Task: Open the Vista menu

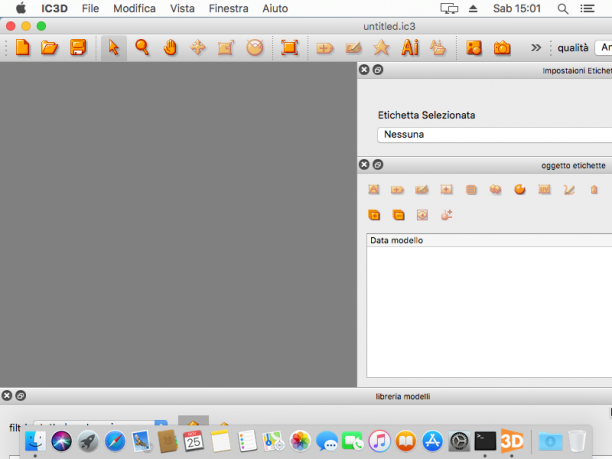Action: point(182,8)
